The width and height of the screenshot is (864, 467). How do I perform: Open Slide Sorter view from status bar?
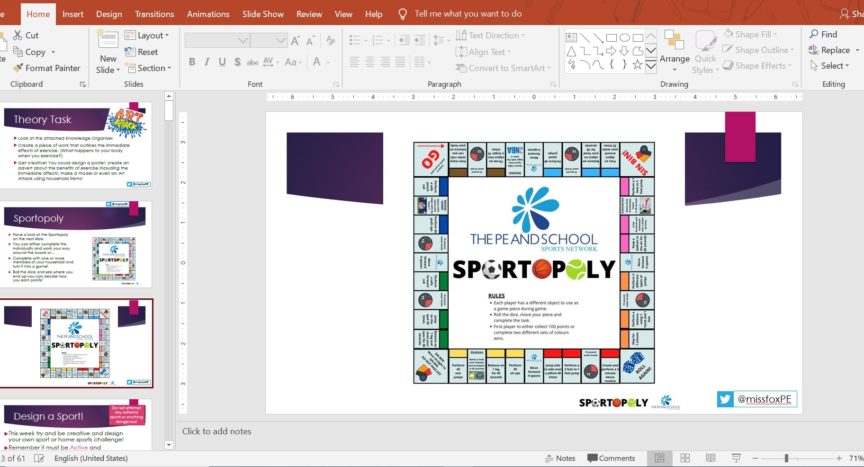pos(684,458)
